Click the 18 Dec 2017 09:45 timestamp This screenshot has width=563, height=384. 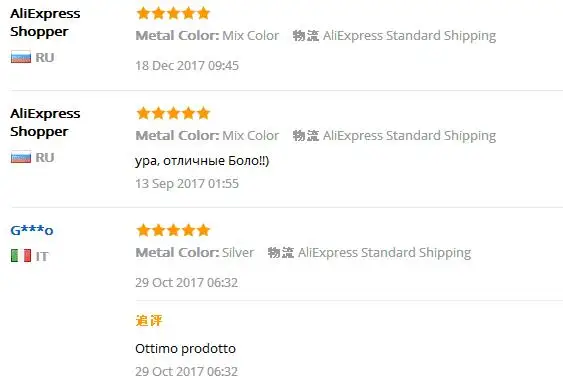click(x=187, y=66)
